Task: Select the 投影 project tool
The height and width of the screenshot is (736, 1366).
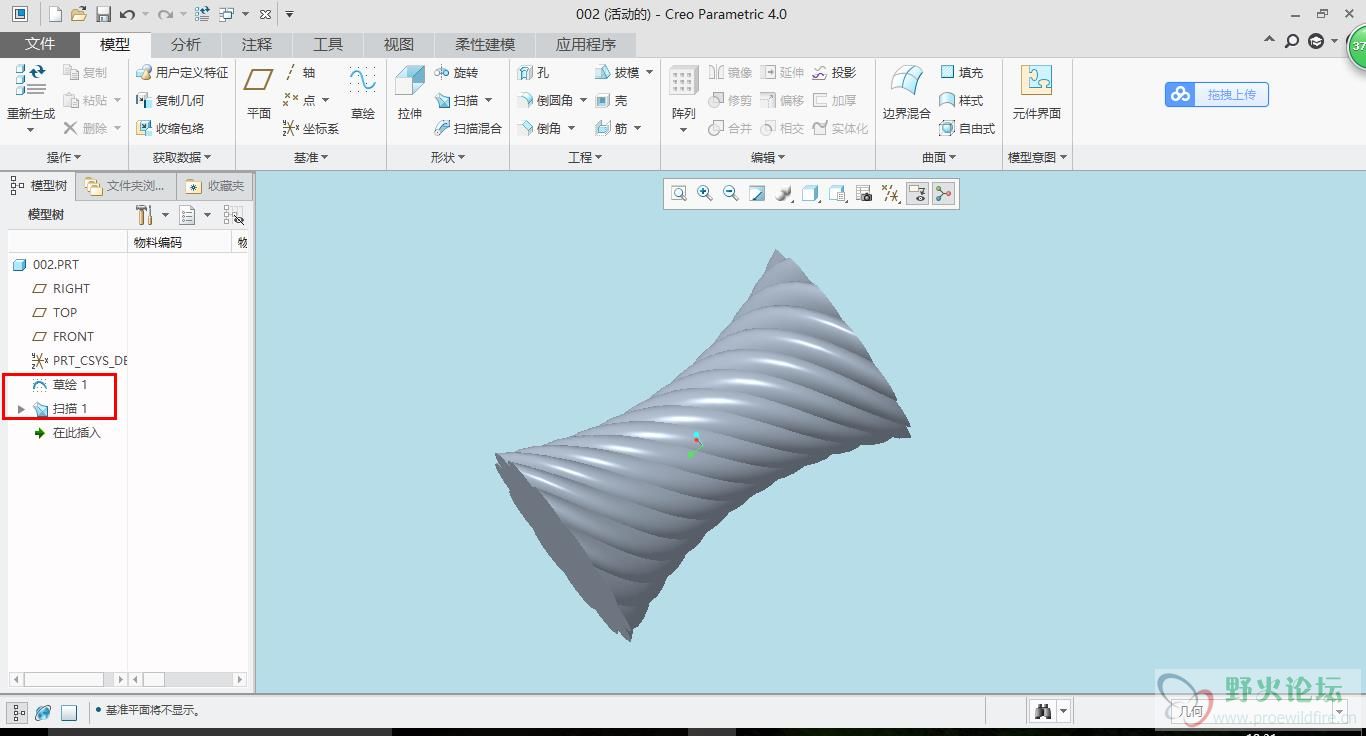Action: (x=834, y=72)
